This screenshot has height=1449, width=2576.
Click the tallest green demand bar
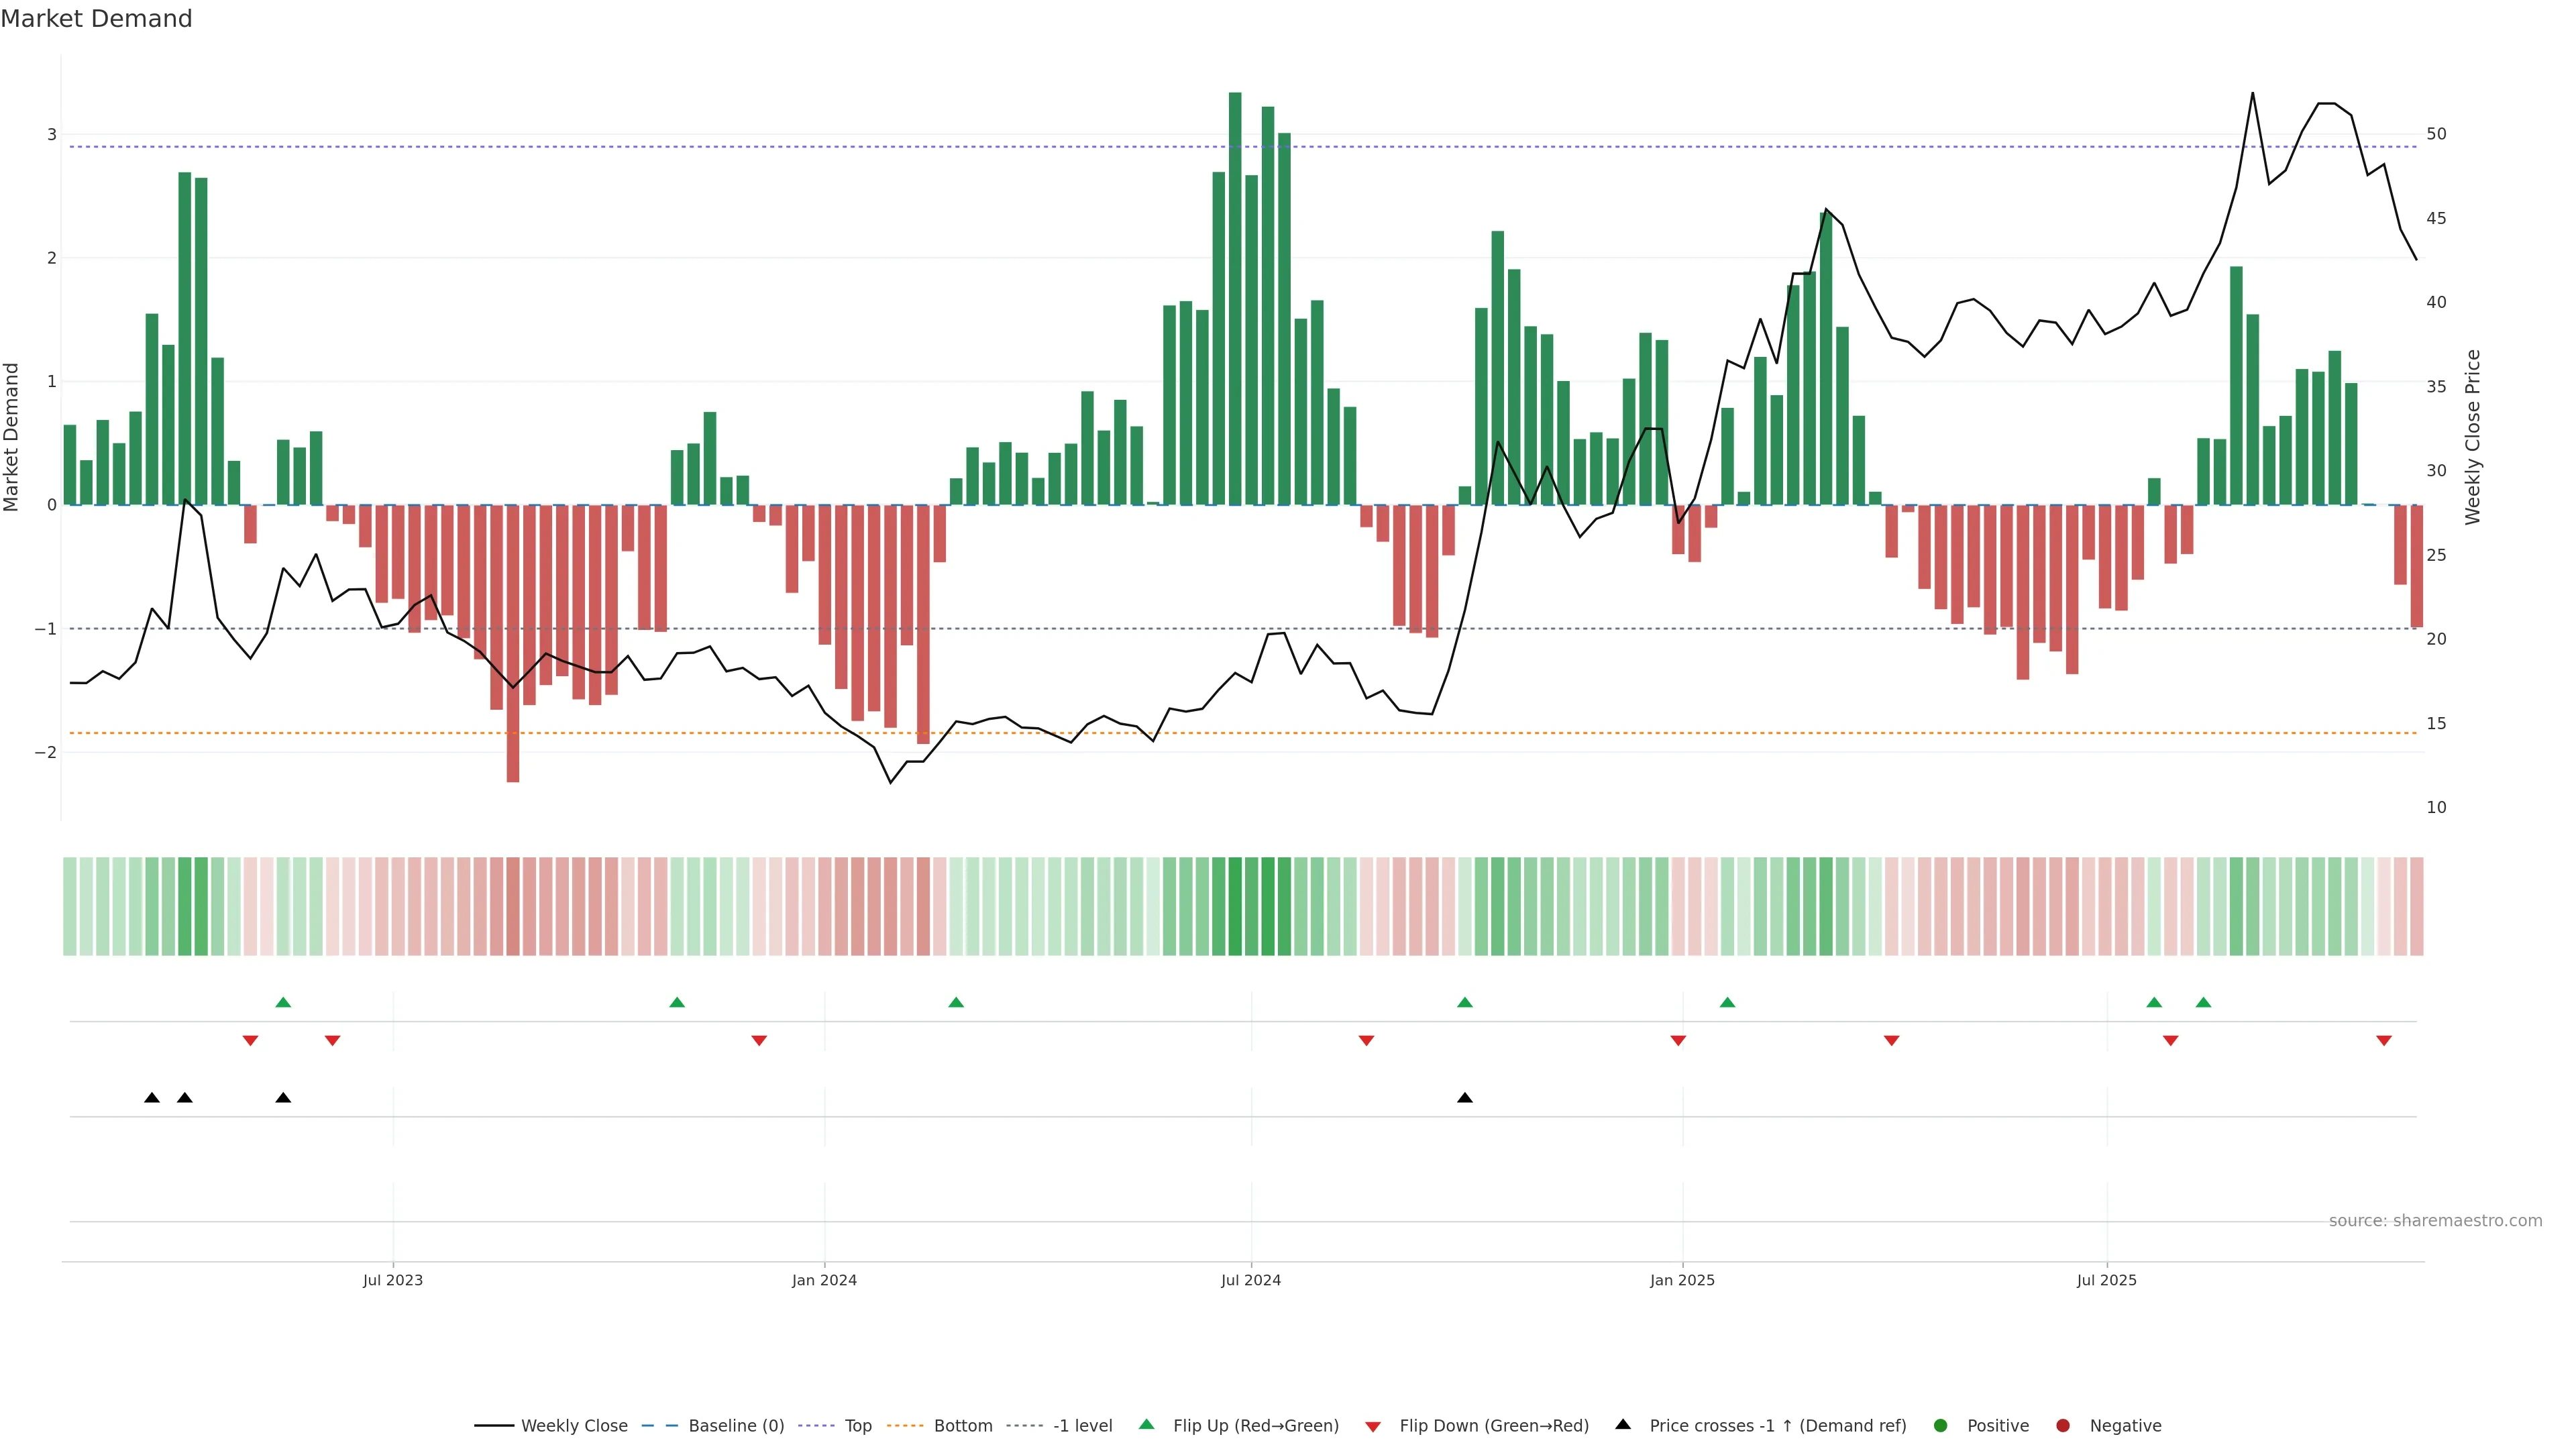(x=1235, y=300)
